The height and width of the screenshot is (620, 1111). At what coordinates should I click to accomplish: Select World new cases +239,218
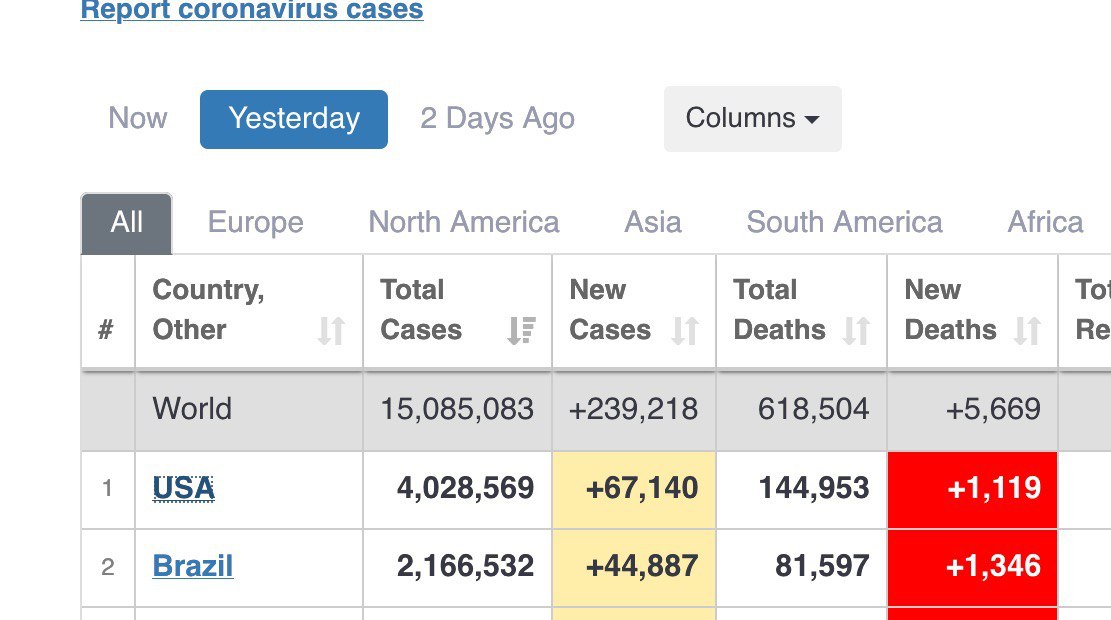(x=633, y=409)
